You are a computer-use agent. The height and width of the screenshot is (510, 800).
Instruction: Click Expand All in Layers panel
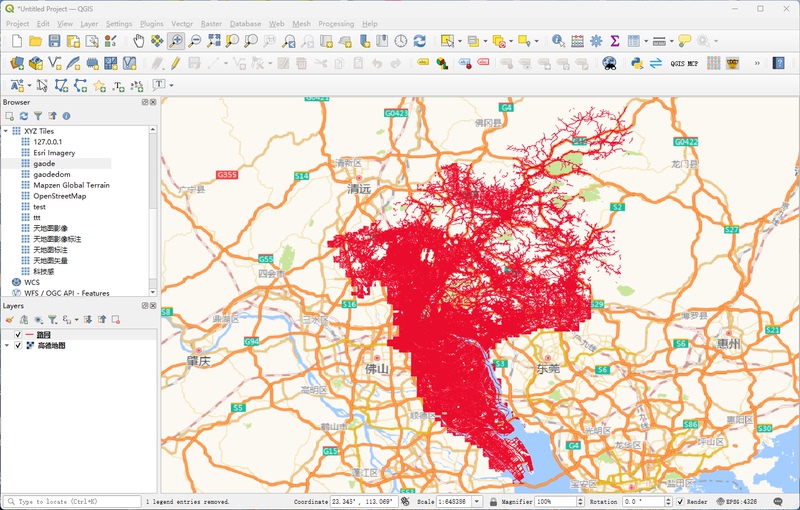(88, 320)
